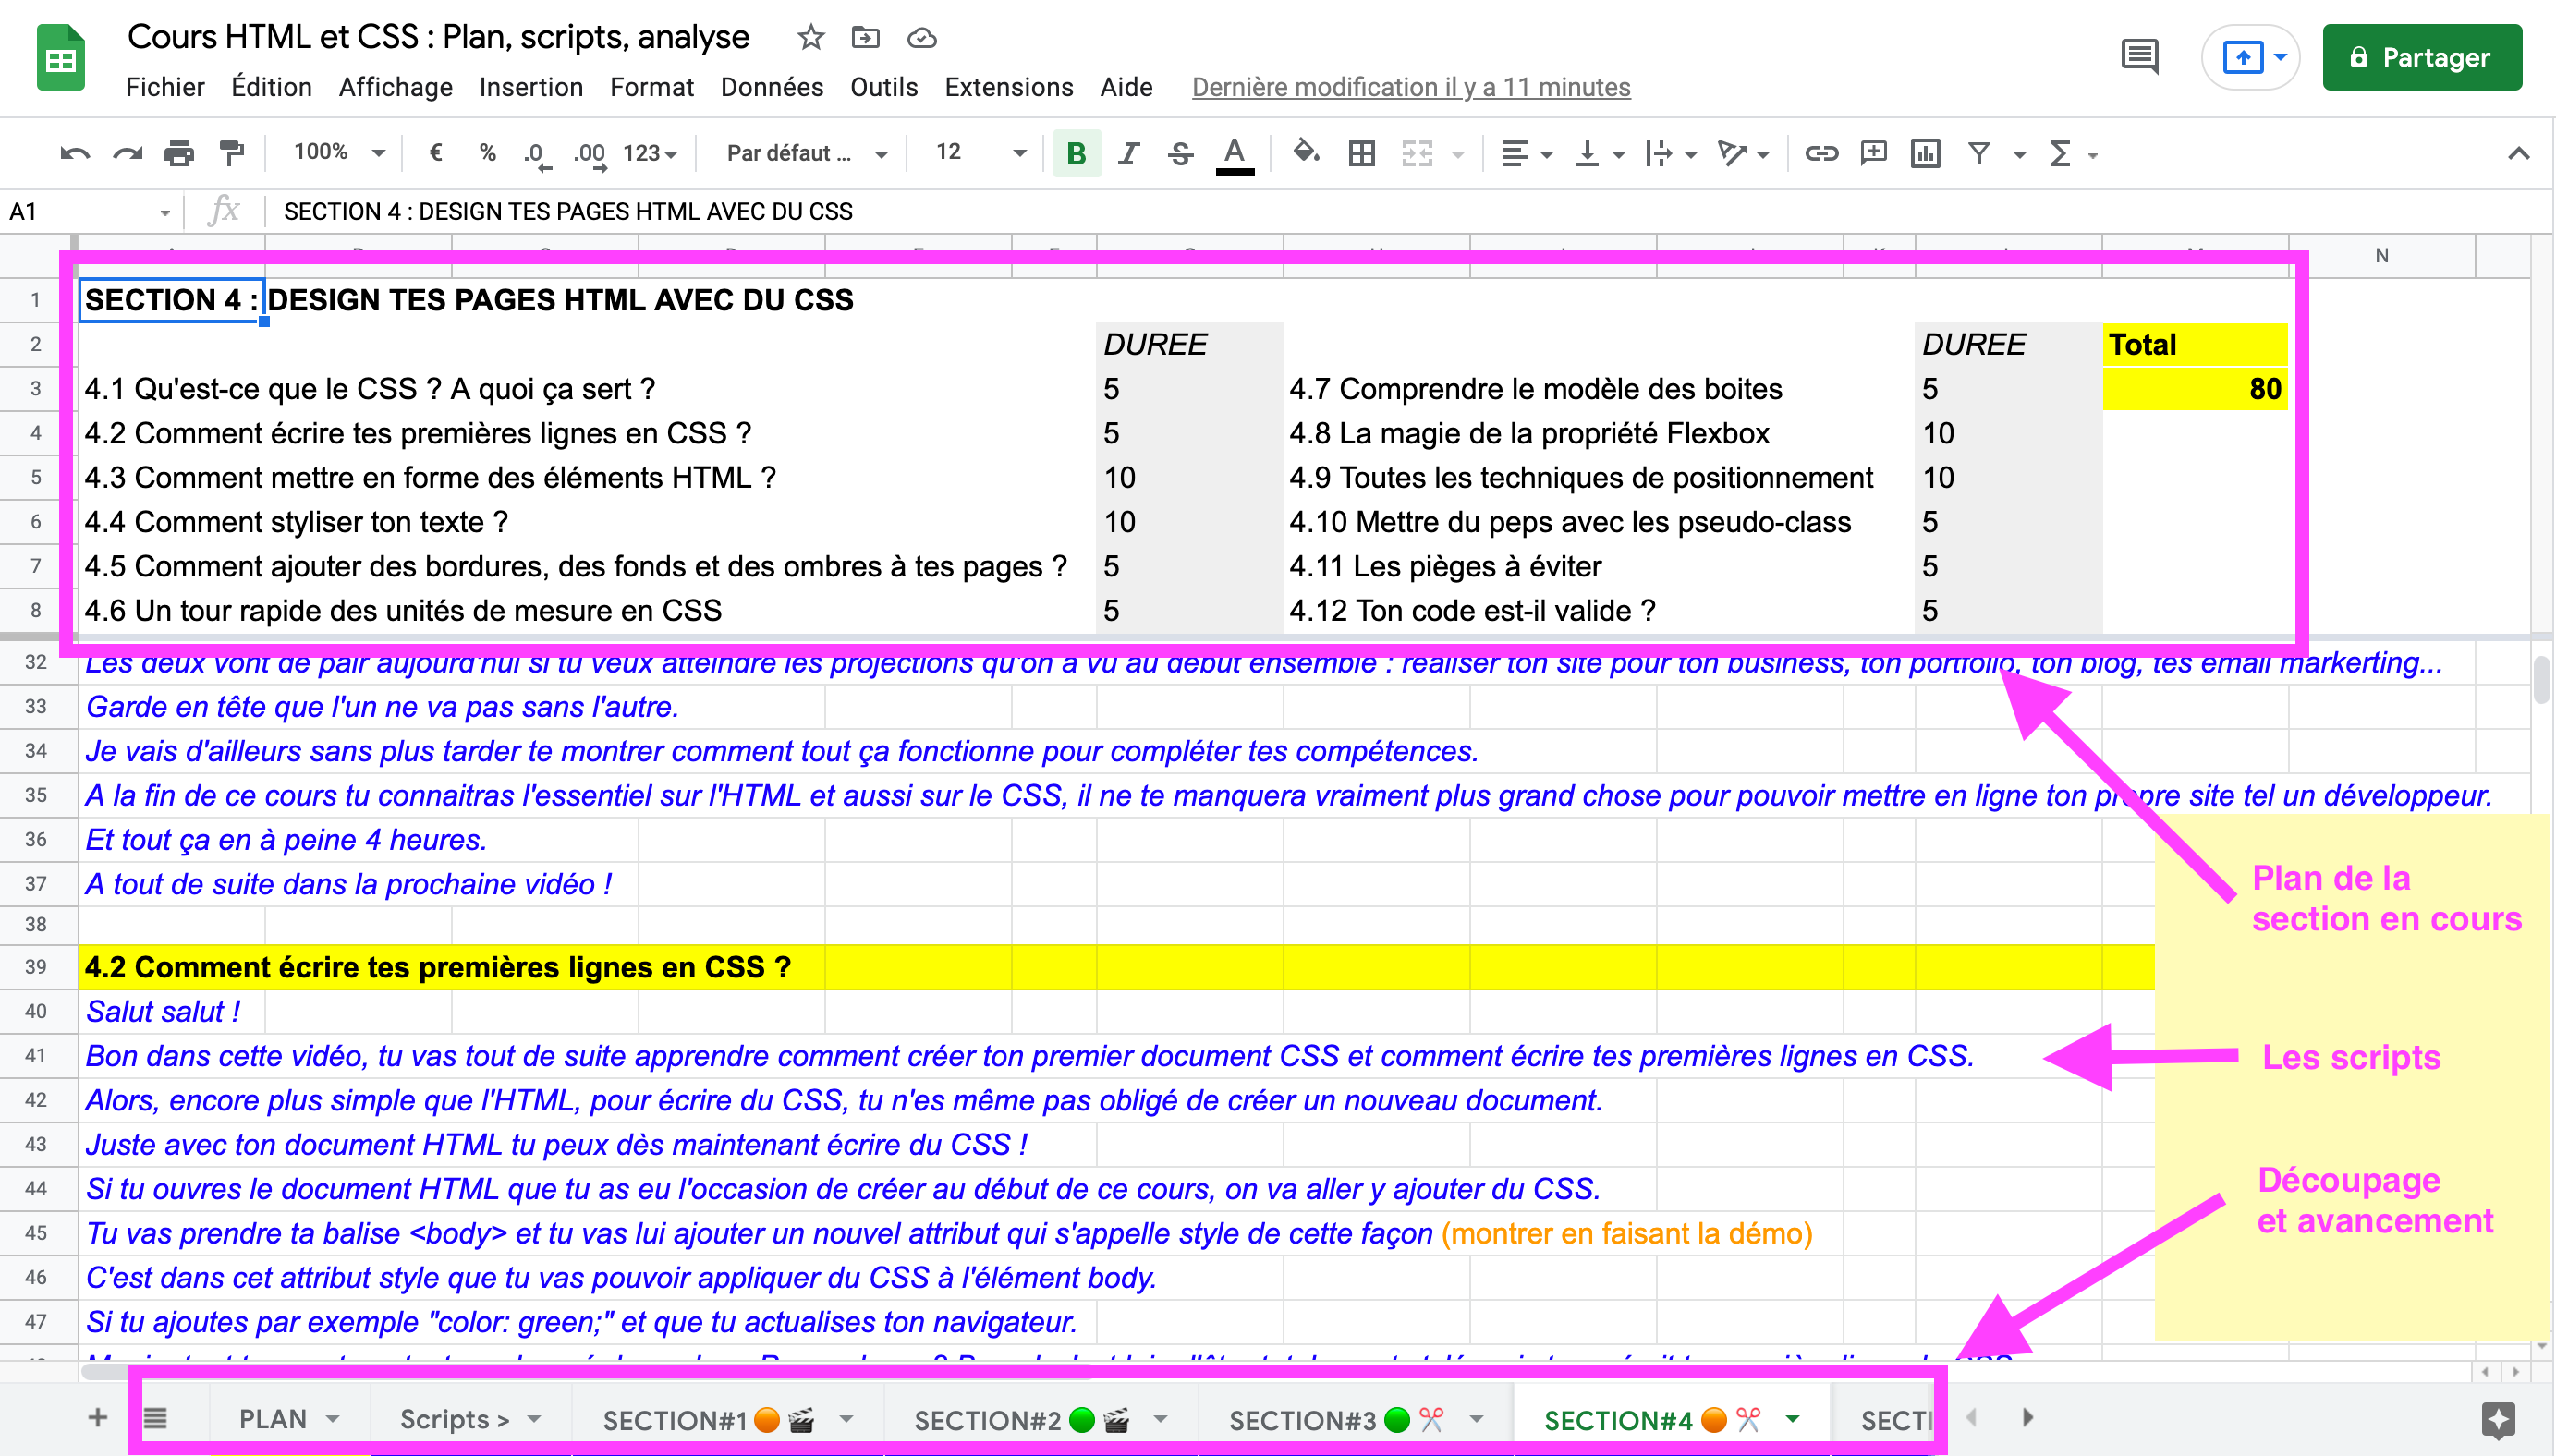Click the undo arrow icon
The image size is (2556, 1456).
pos(74,153)
